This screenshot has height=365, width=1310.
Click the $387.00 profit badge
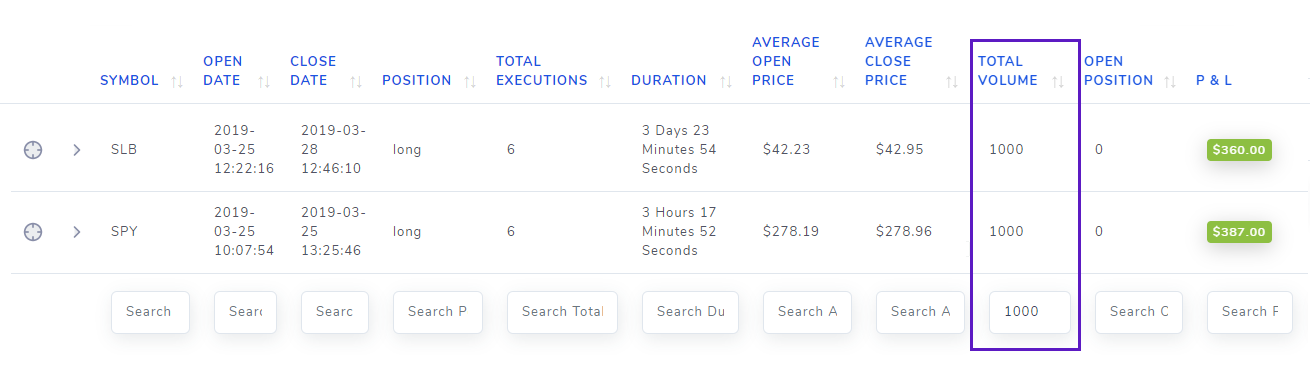(1239, 232)
